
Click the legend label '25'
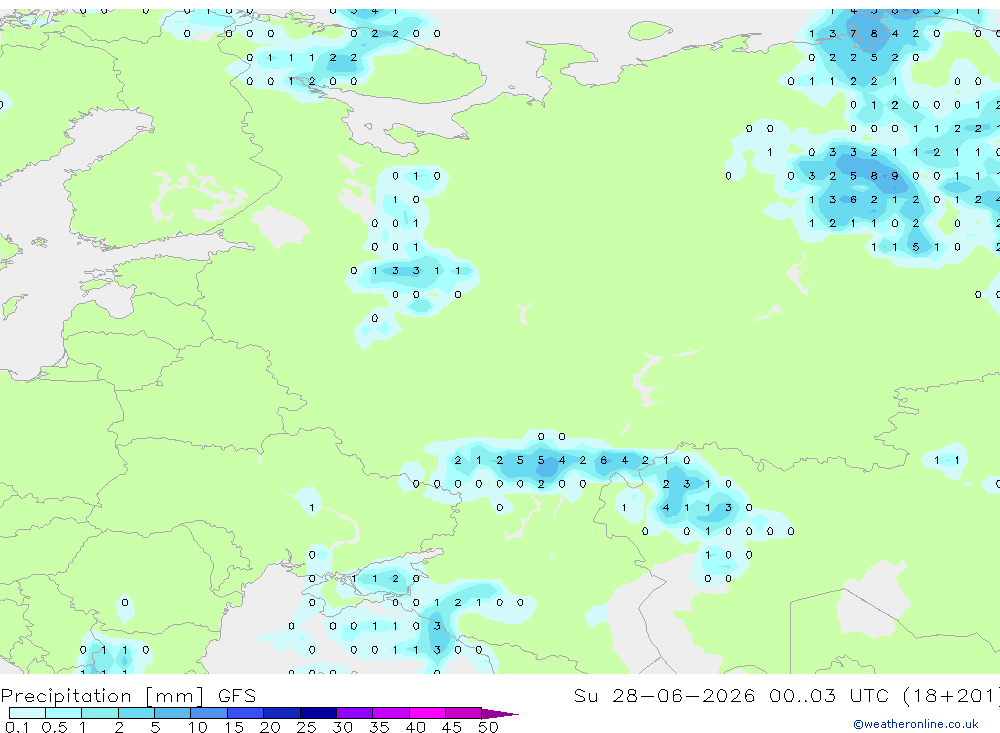pos(306,727)
